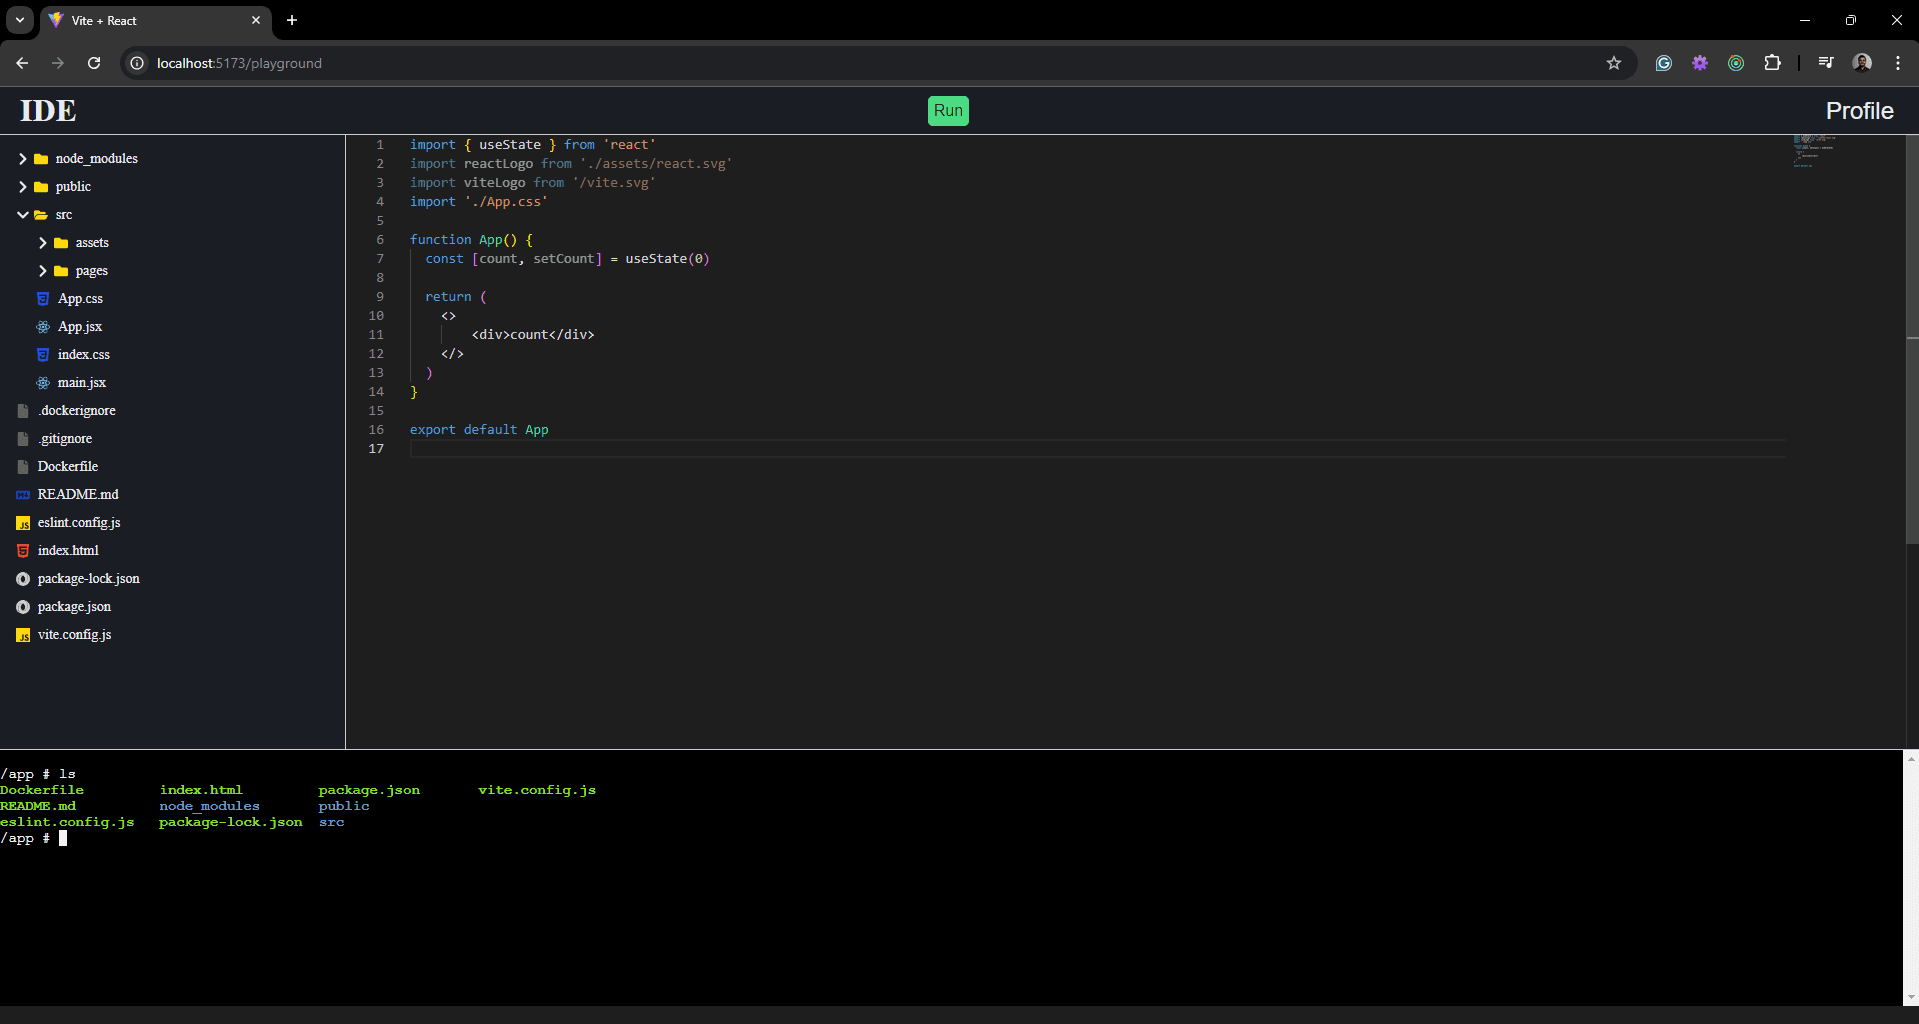Expand the assets folder chevron
Viewport: 1919px width, 1024px height.
pyautogui.click(x=42, y=243)
